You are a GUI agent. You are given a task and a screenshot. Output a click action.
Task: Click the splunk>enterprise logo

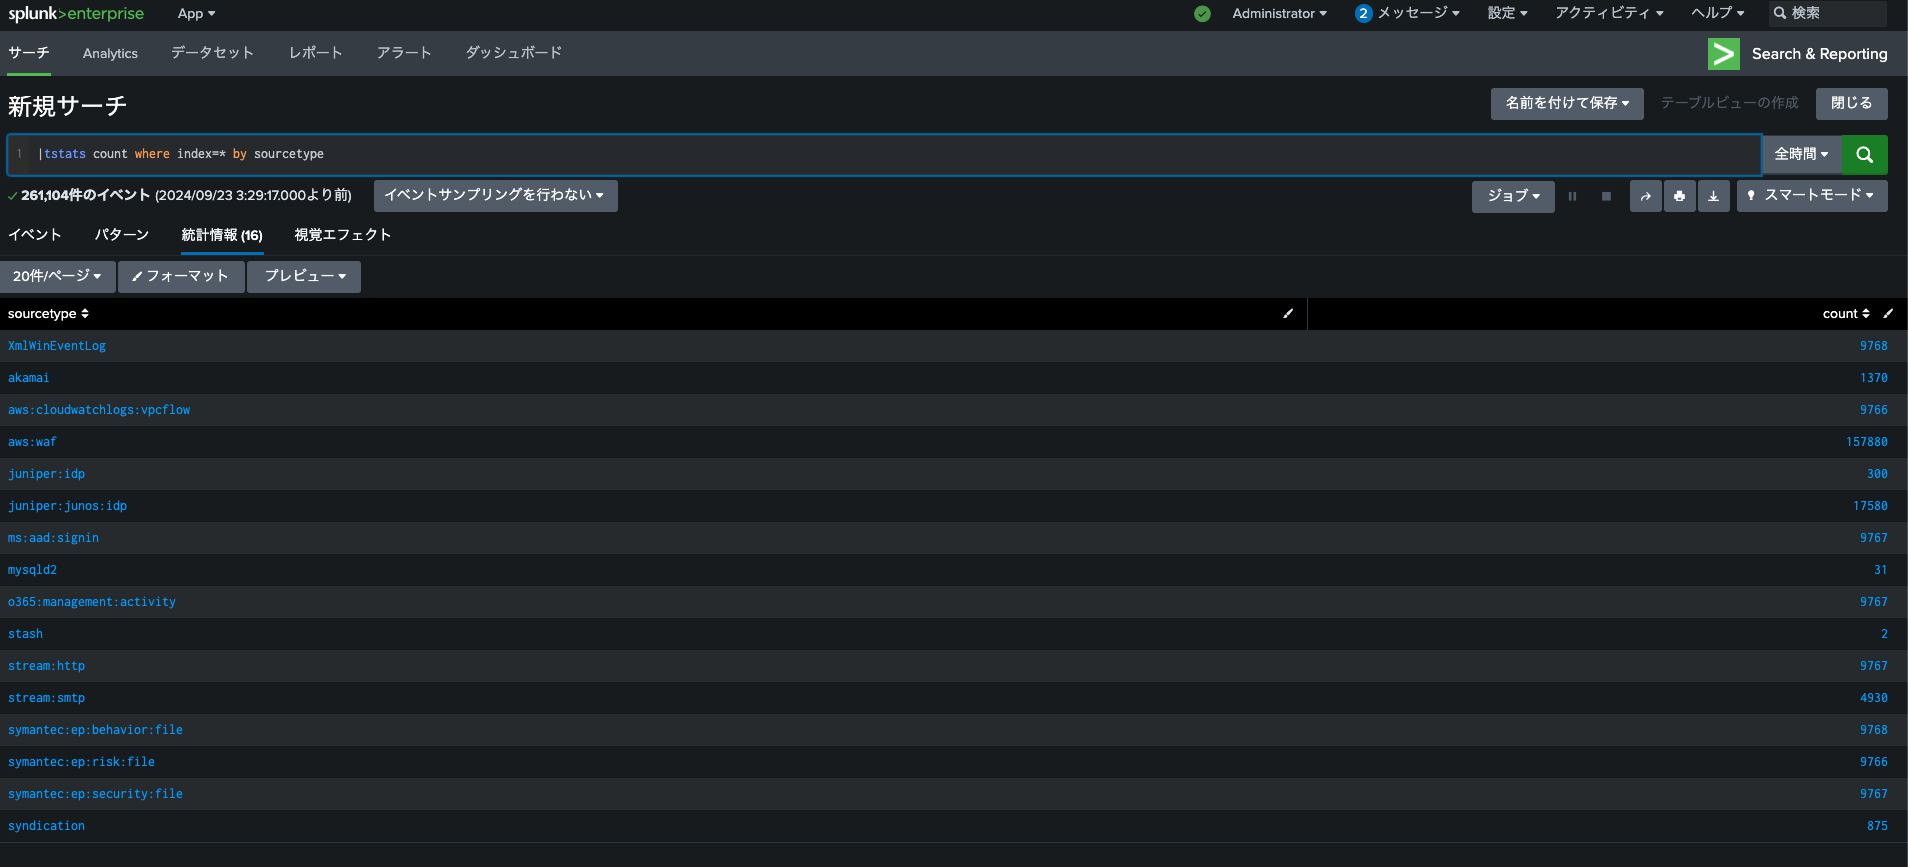tap(76, 14)
